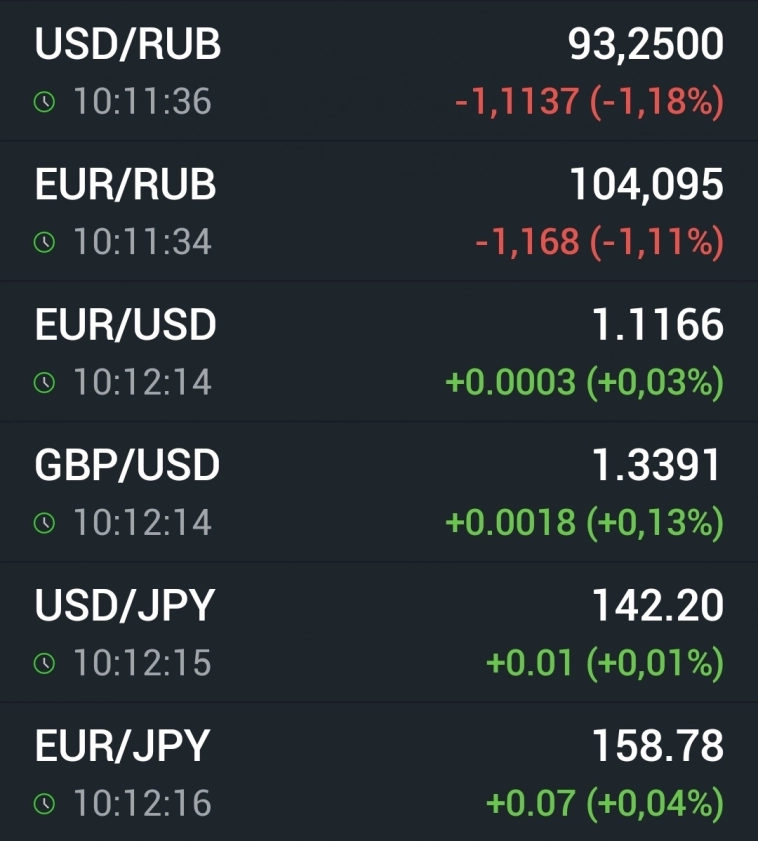This screenshot has height=841, width=758.
Task: Tap the EUR/USD rate 1.1166
Action: pos(657,325)
